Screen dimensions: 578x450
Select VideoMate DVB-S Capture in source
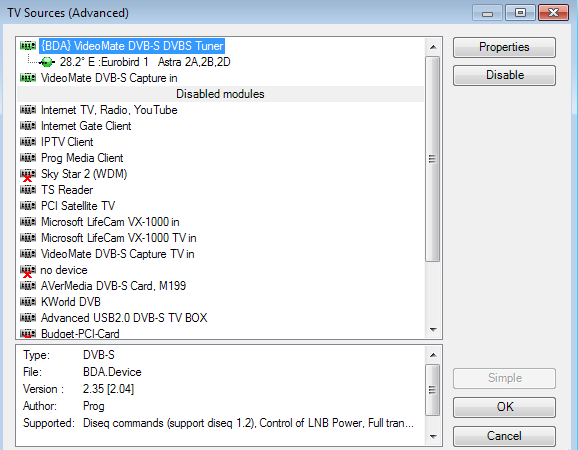pyautogui.click(x=109, y=78)
